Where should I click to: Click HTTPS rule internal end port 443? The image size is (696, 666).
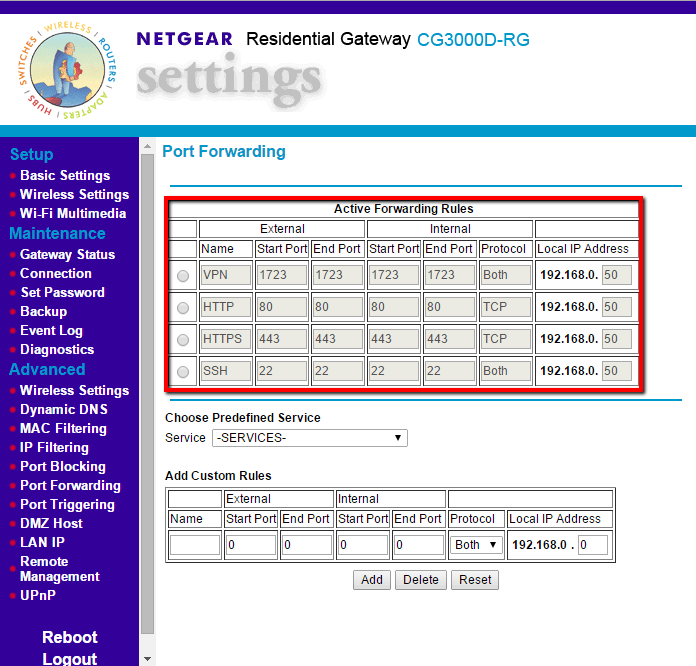click(450, 339)
